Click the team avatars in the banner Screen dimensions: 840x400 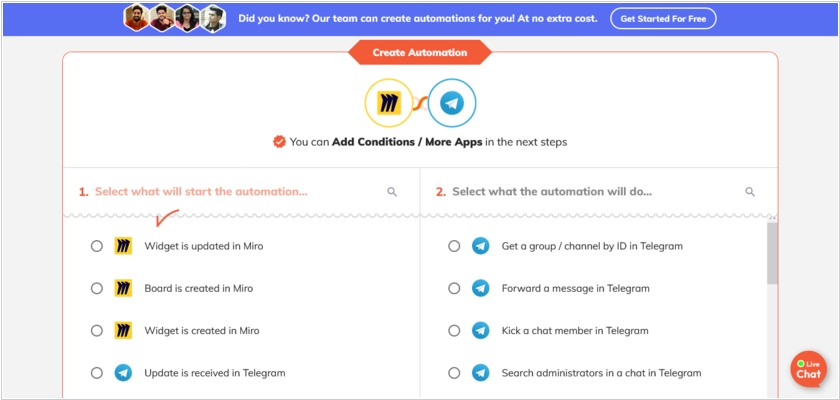pyautogui.click(x=175, y=19)
